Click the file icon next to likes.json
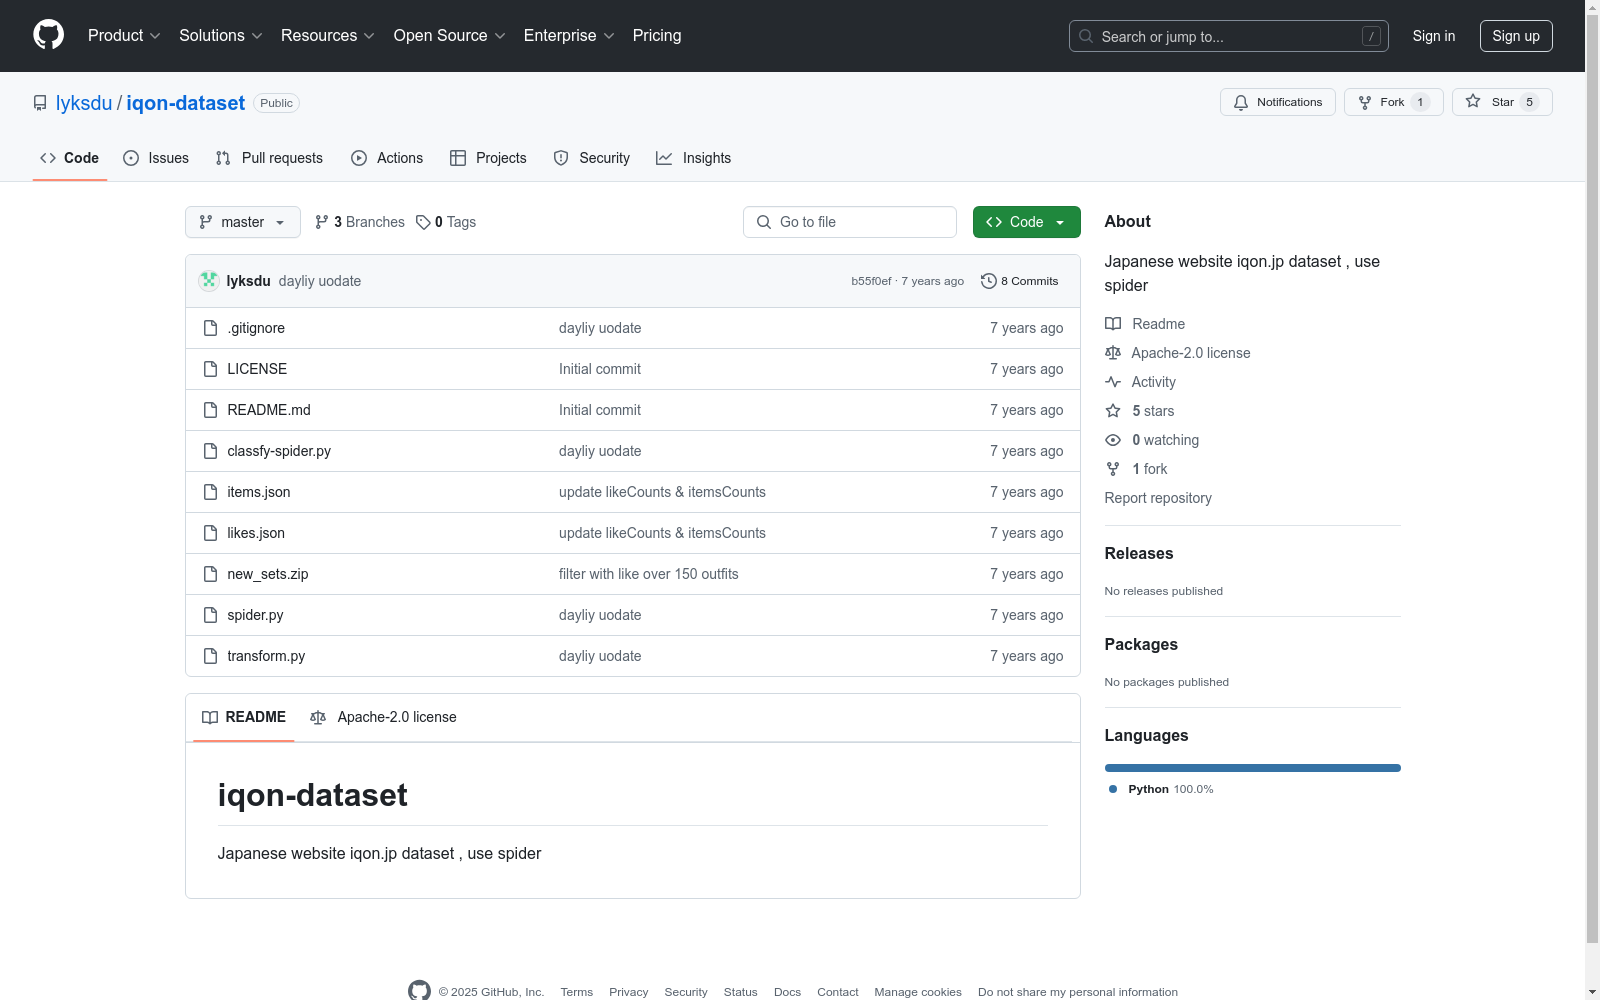 pyautogui.click(x=210, y=533)
